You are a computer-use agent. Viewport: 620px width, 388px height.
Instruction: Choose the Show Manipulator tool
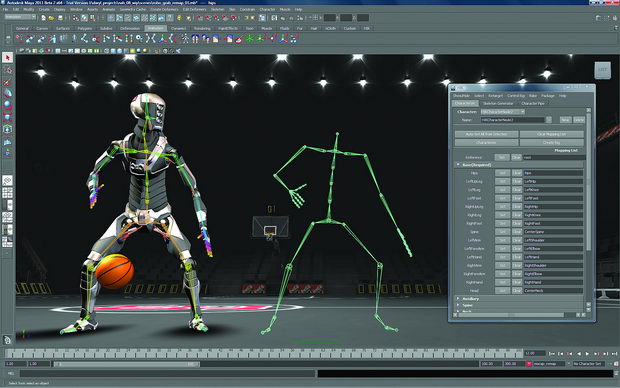(8, 153)
